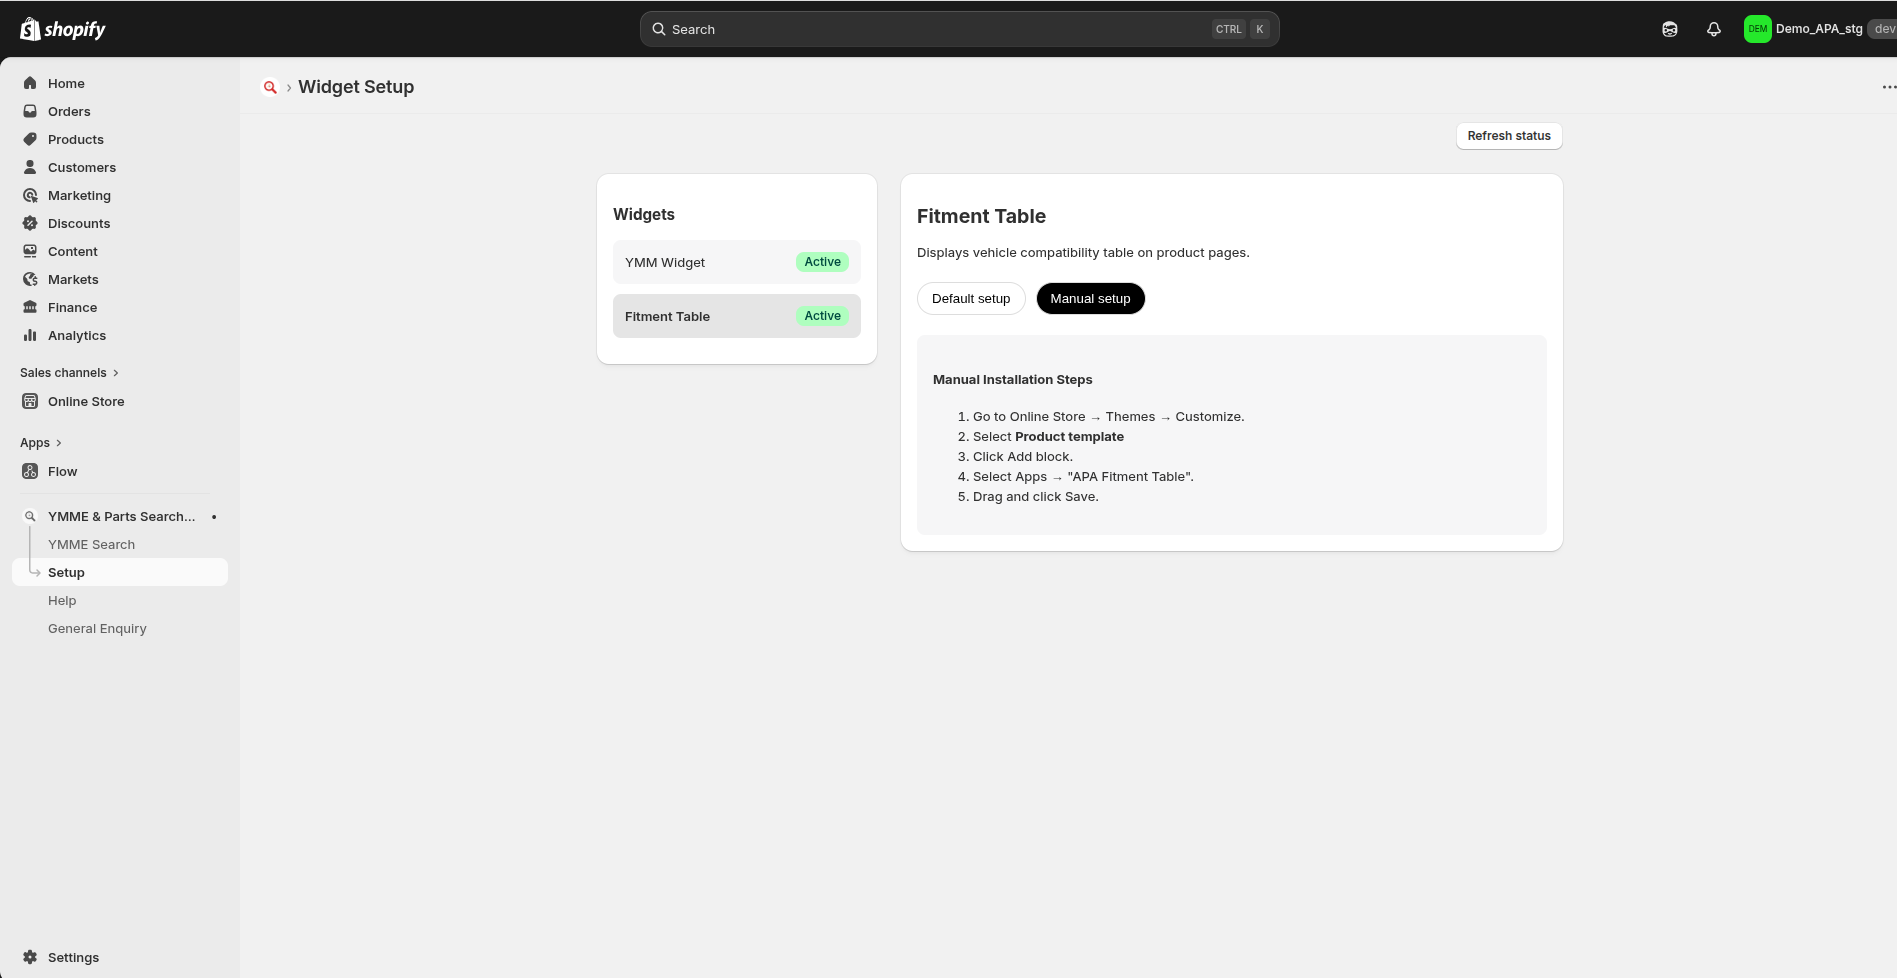Switch to Default setup
1897x978 pixels.
[x=971, y=298]
